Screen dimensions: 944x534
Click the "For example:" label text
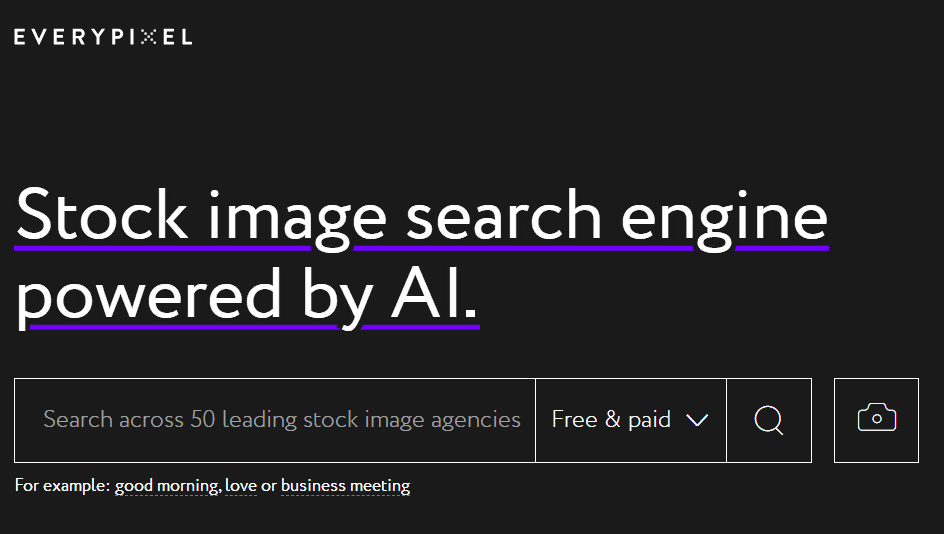[62, 487]
